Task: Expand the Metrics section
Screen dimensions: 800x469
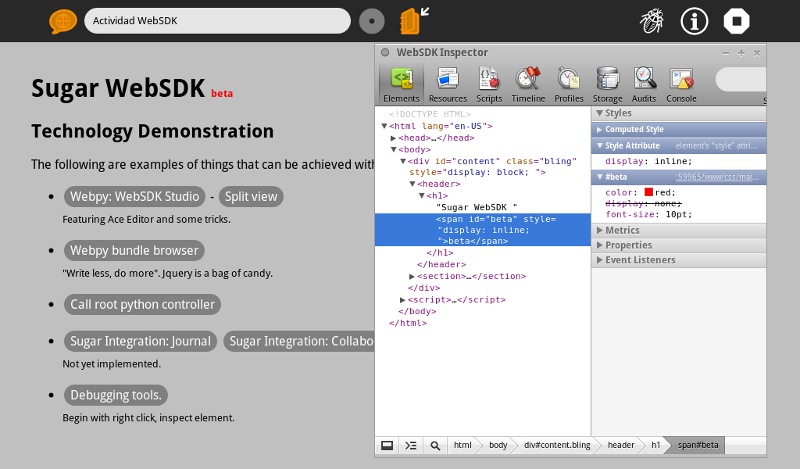Action: coord(622,230)
